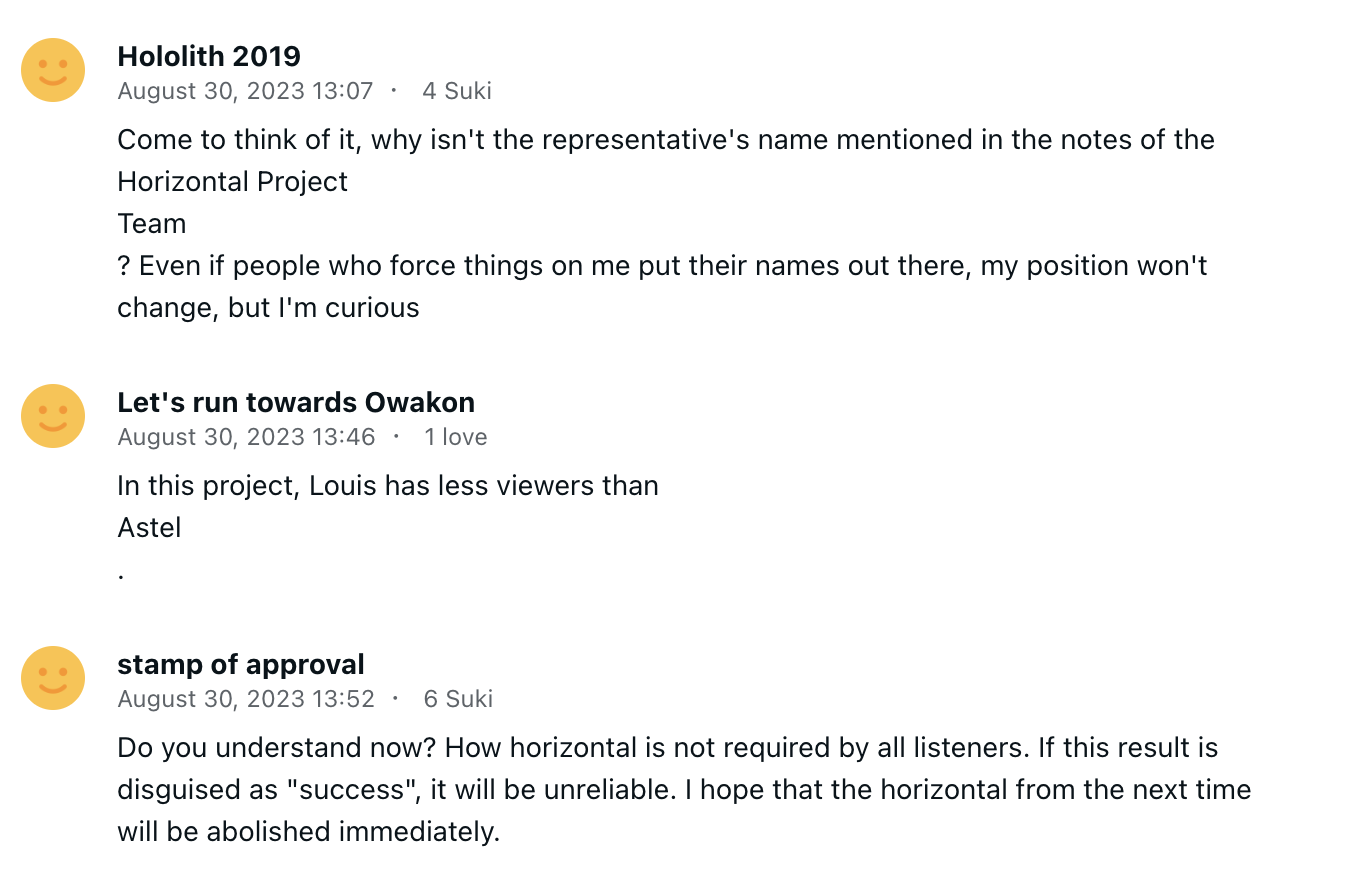Click the line starting "Do you understand now?"
The image size is (1358, 878).
tap(667, 747)
